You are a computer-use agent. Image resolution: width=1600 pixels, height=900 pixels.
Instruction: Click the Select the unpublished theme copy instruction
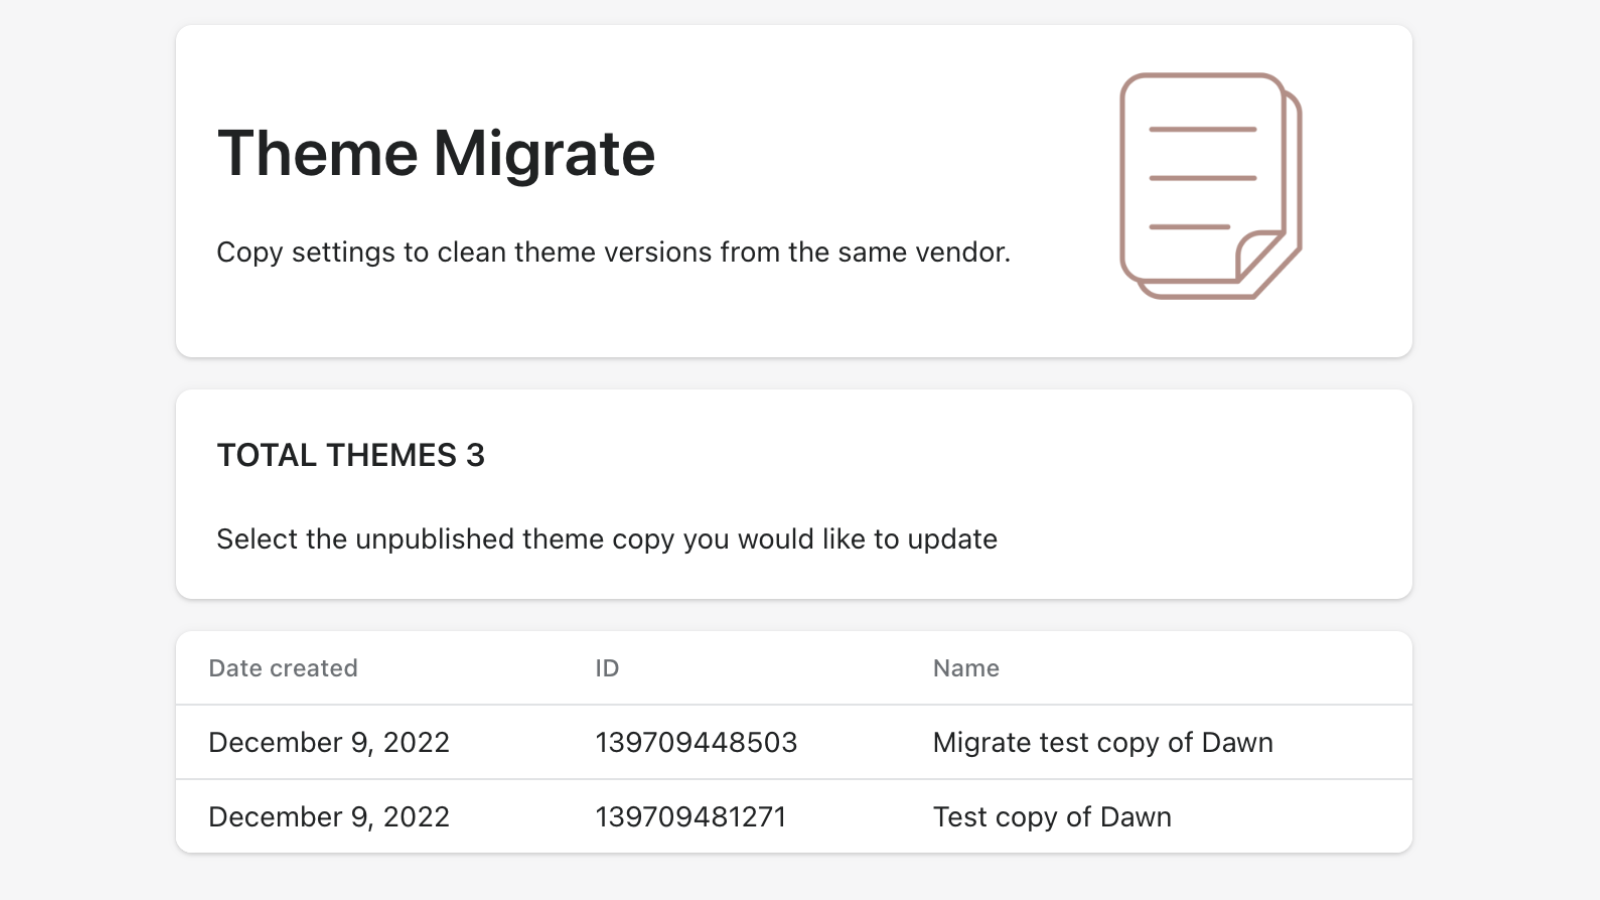click(x=607, y=539)
